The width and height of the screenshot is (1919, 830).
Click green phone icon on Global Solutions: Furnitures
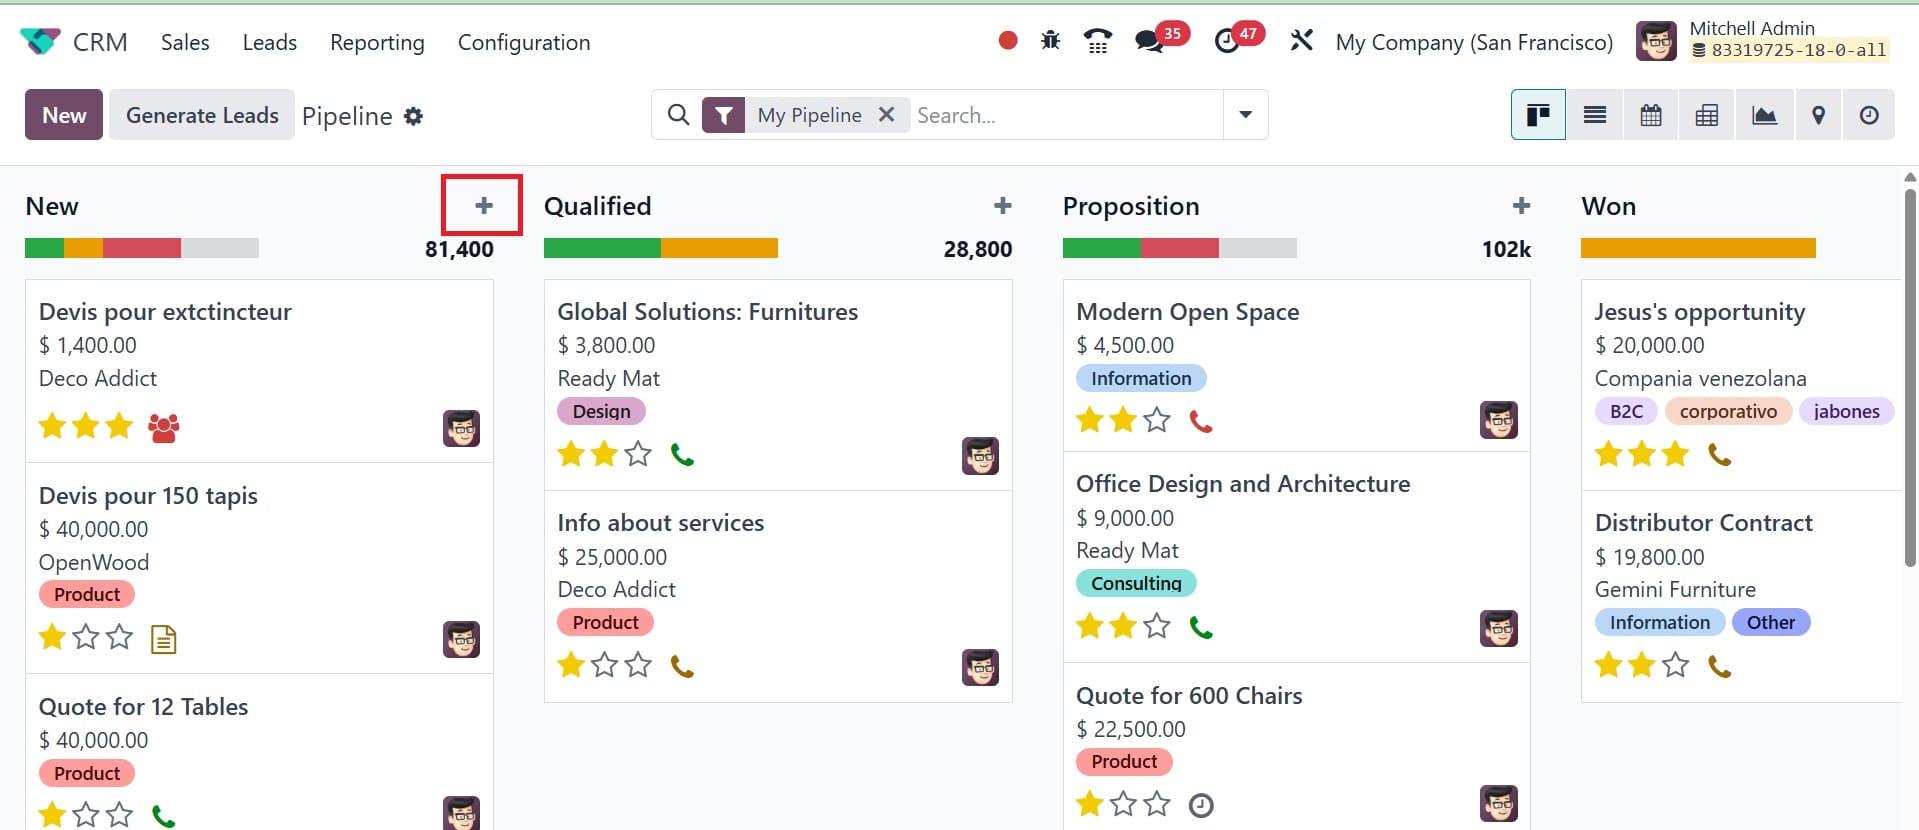682,455
